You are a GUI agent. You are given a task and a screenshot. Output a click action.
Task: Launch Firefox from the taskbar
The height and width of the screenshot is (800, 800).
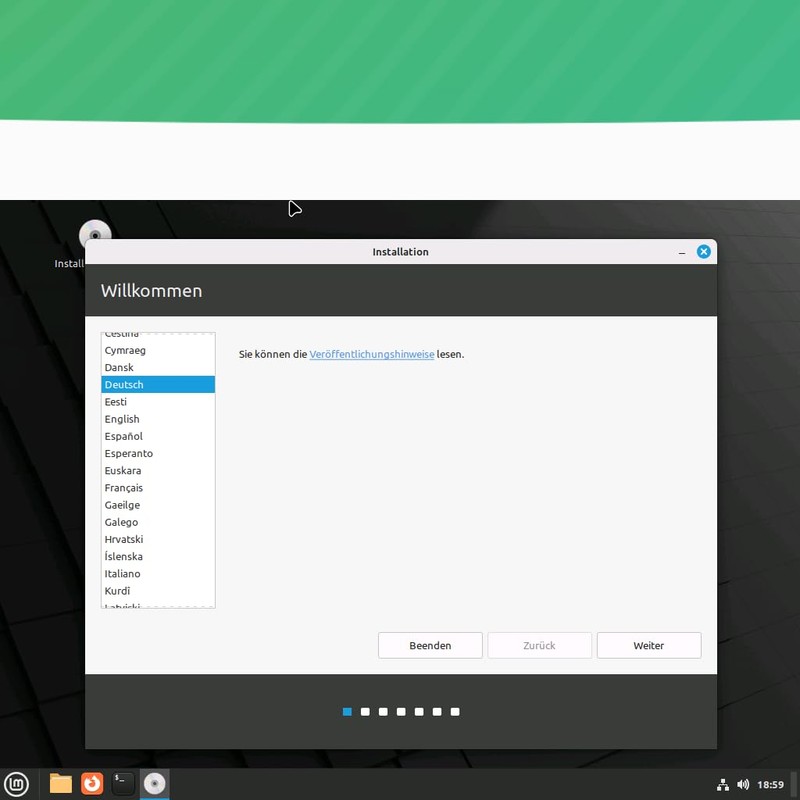92,784
